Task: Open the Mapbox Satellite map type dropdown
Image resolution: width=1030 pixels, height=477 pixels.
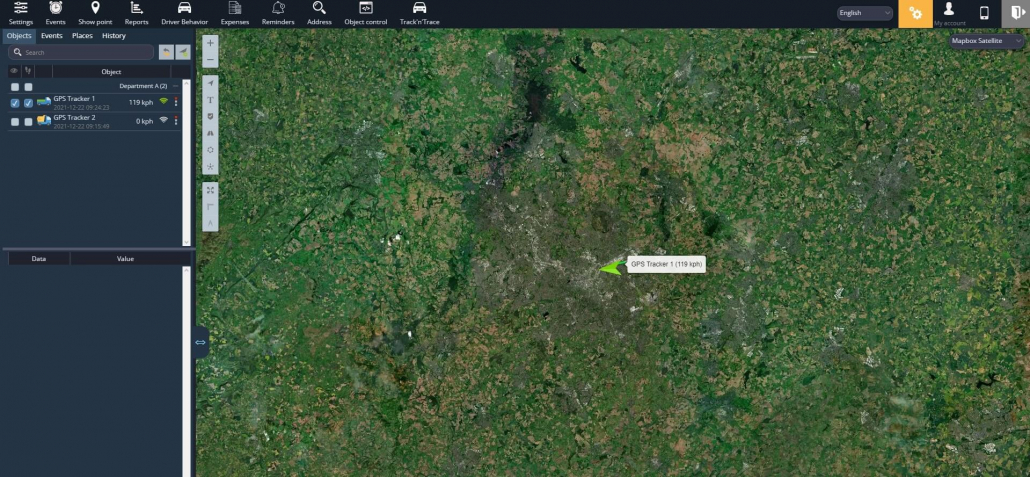Action: click(987, 41)
